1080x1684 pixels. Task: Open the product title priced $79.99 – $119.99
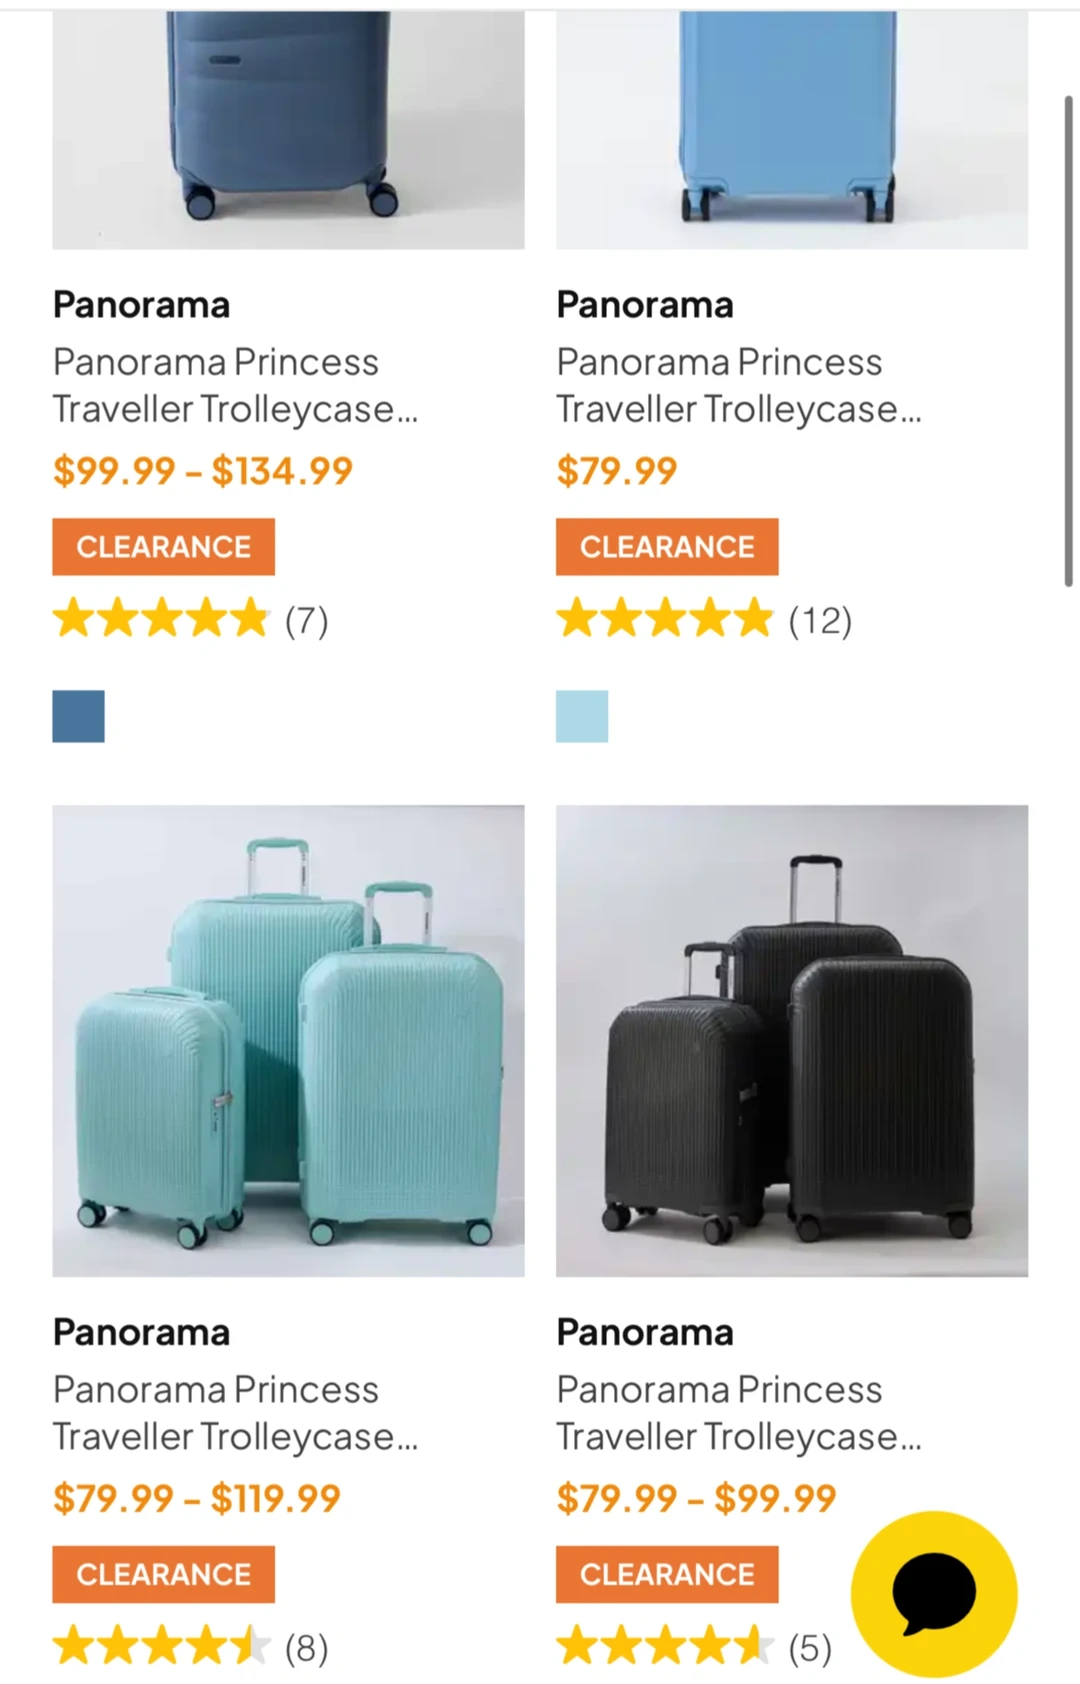pos(235,1413)
